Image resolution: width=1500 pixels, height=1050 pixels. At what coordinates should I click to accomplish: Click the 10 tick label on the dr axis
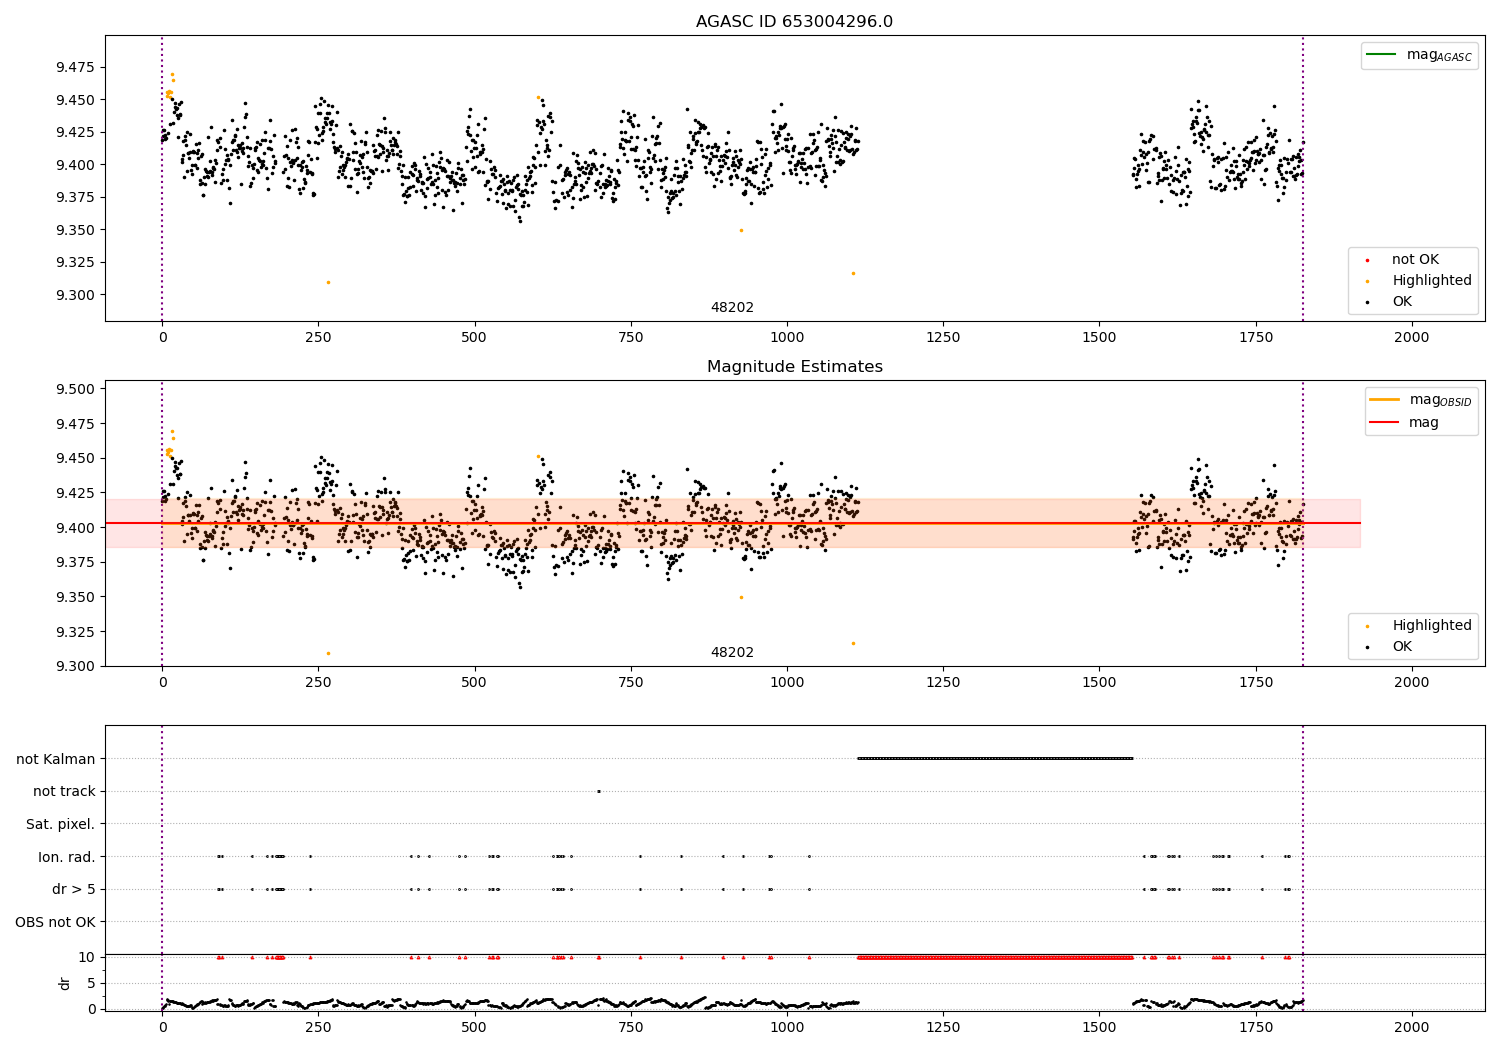(86, 957)
